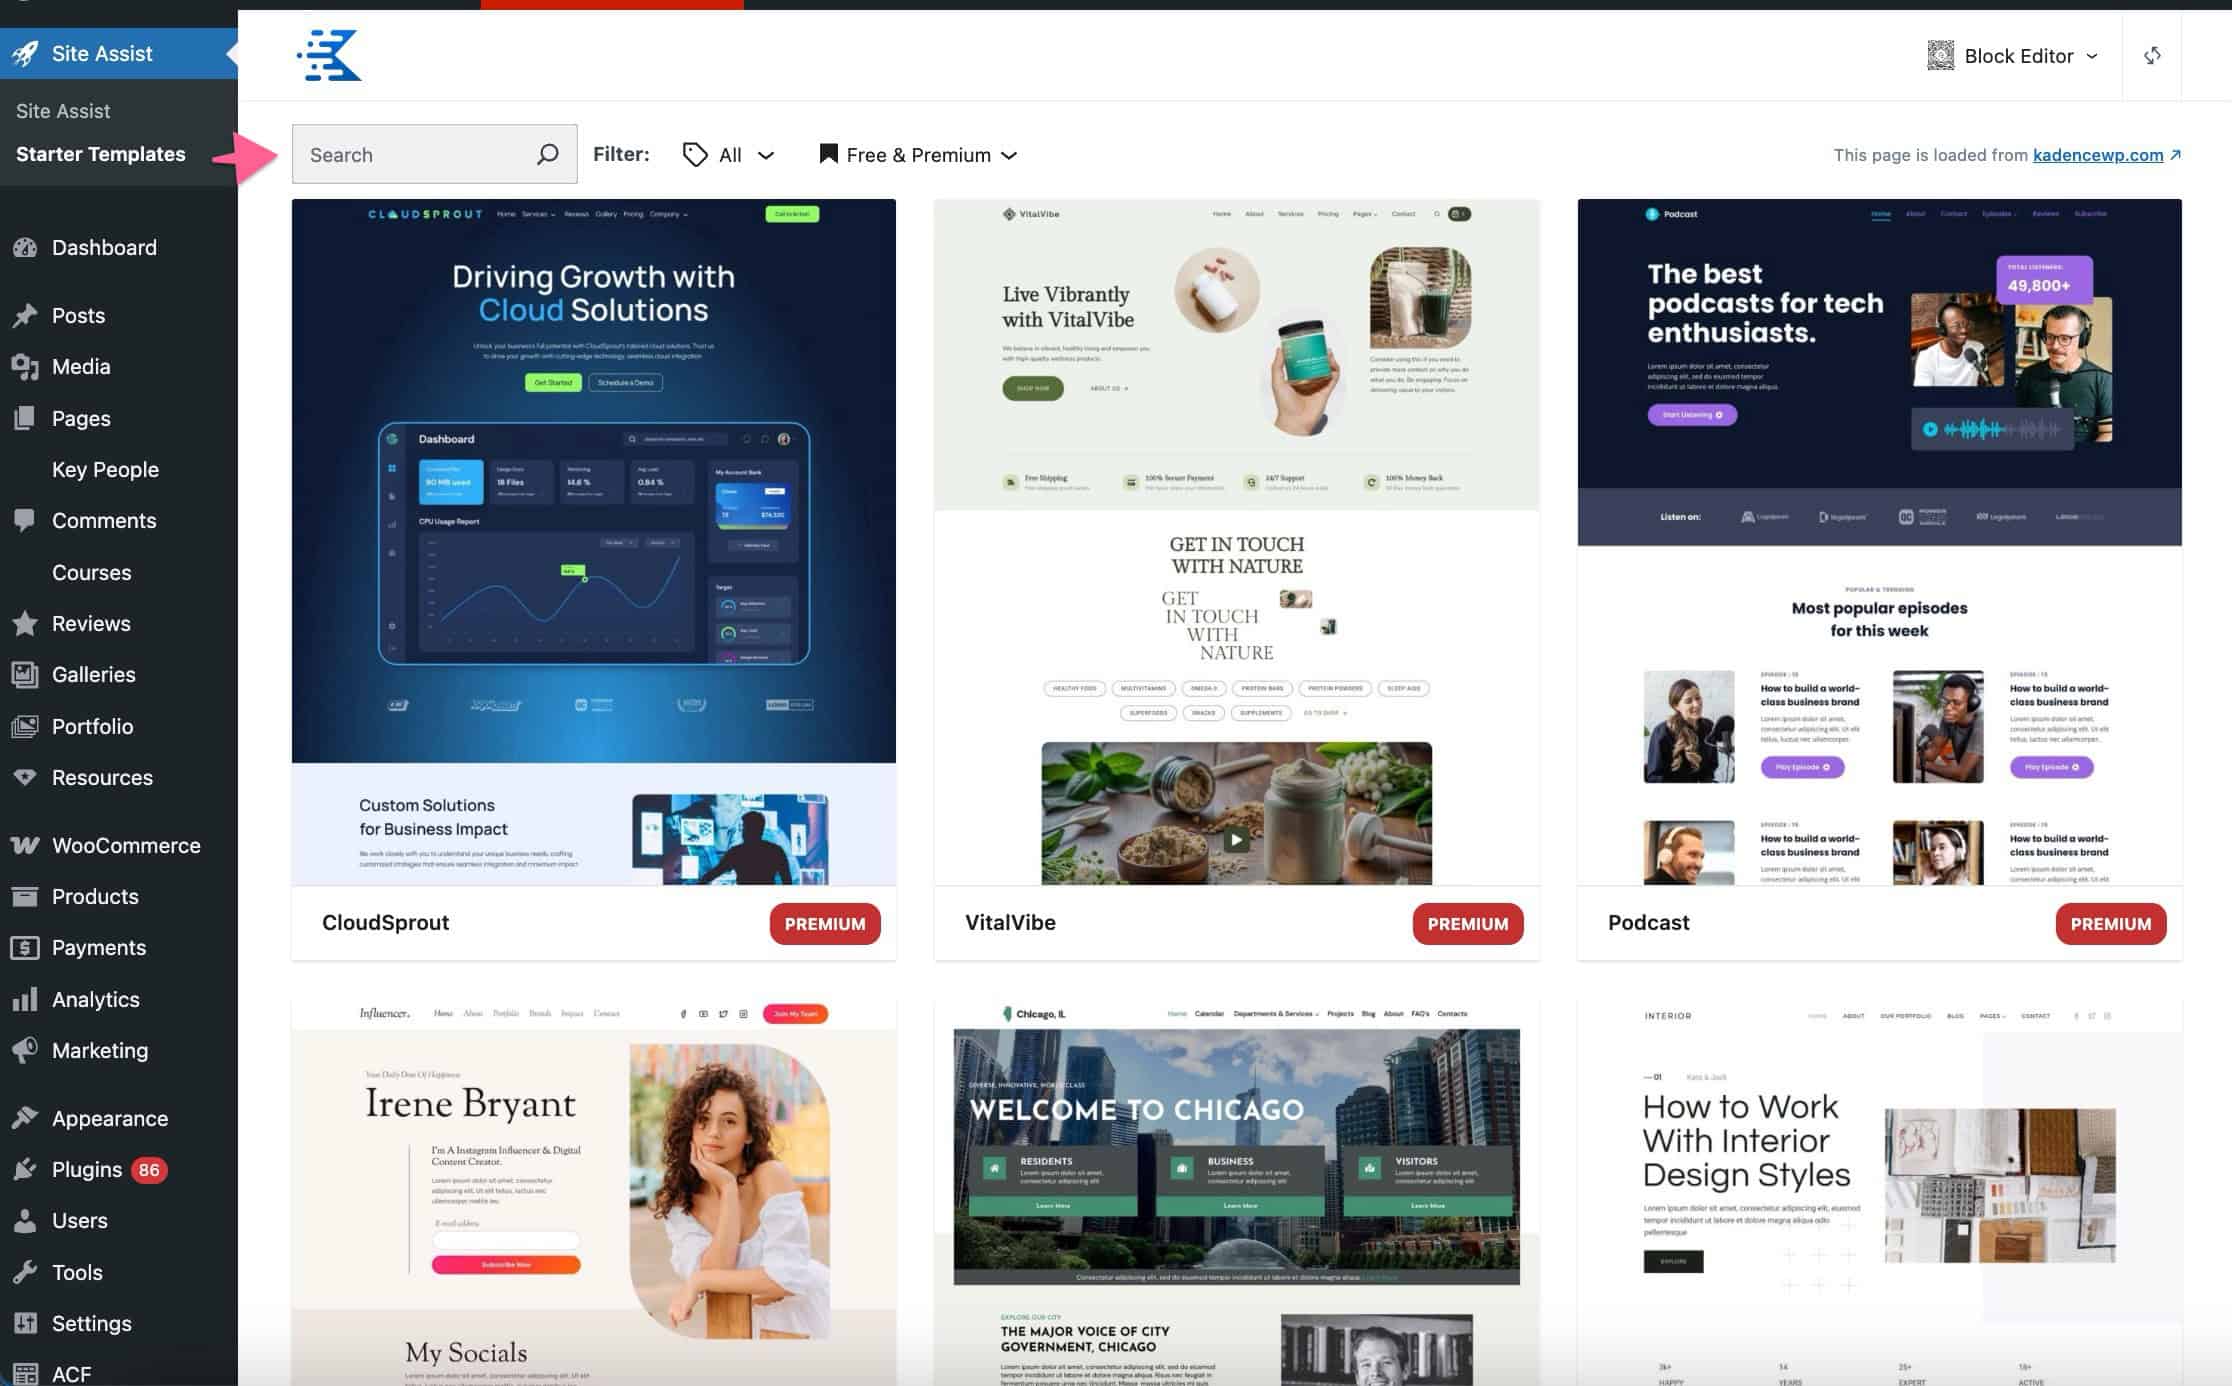Click the WooCommerce sidebar icon
Image resolution: width=2232 pixels, height=1386 pixels.
pos(25,845)
